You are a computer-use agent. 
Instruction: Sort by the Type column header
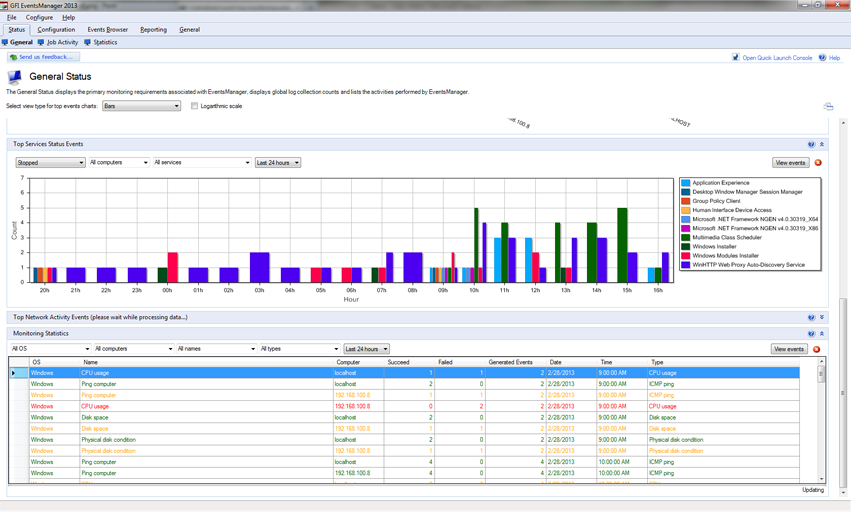[x=723, y=362]
